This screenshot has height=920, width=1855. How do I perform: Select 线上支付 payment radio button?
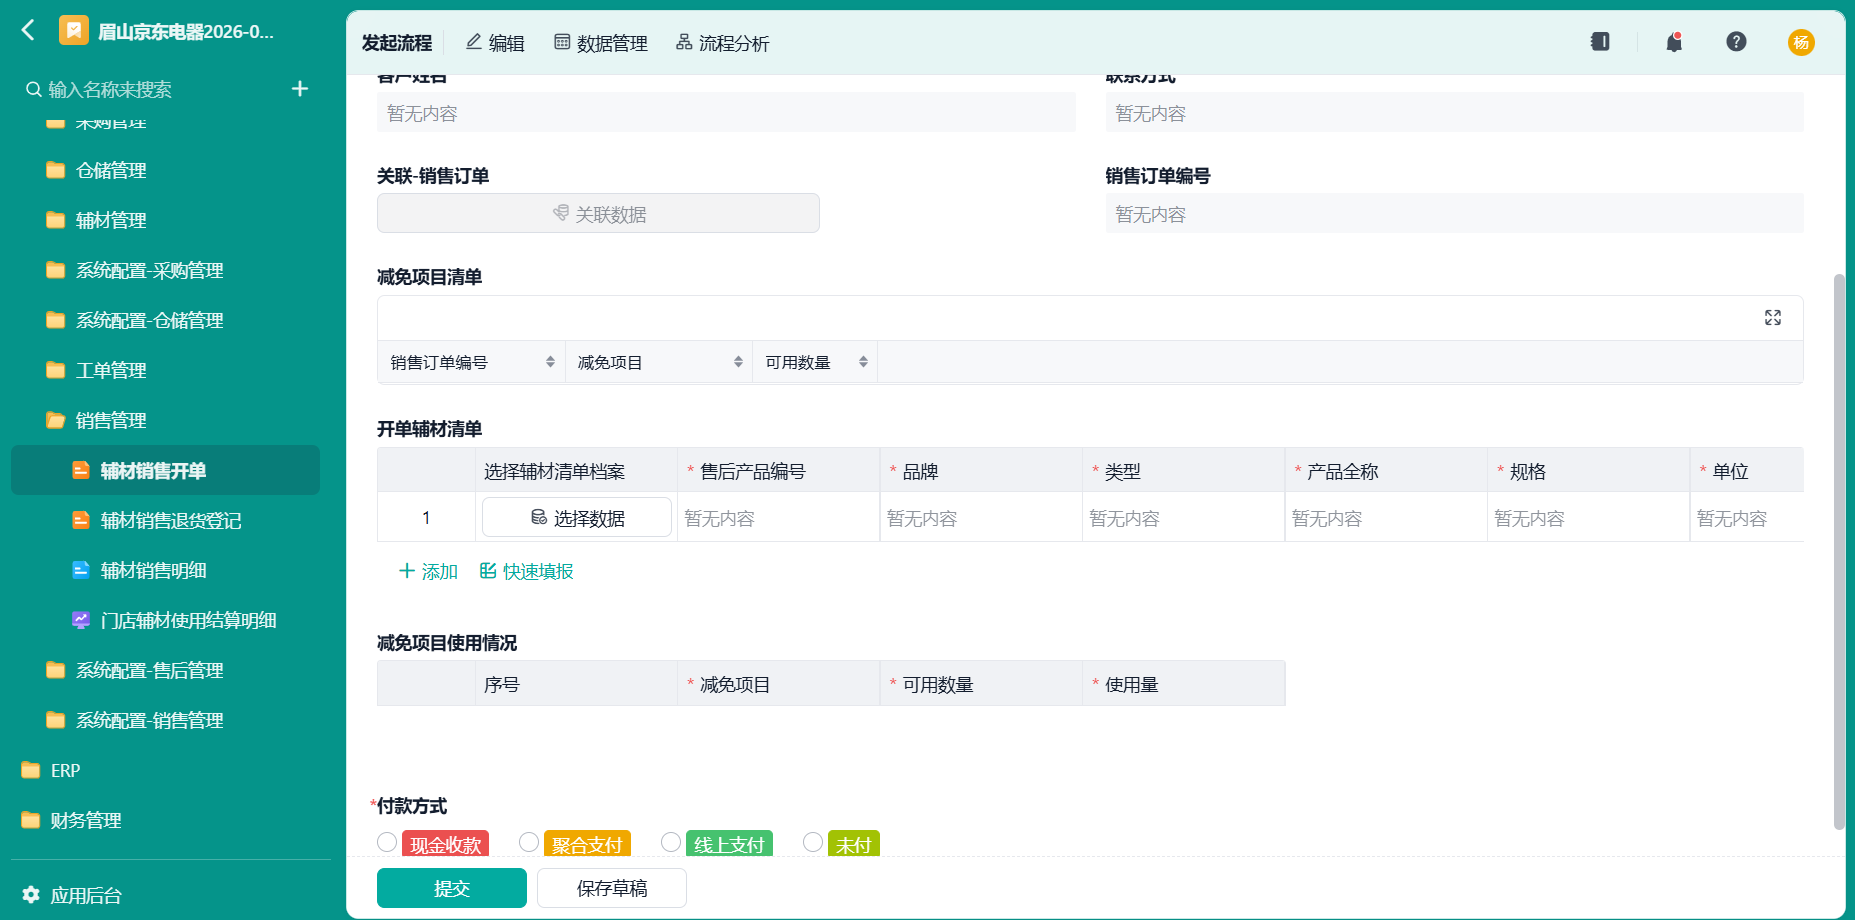coord(671,842)
